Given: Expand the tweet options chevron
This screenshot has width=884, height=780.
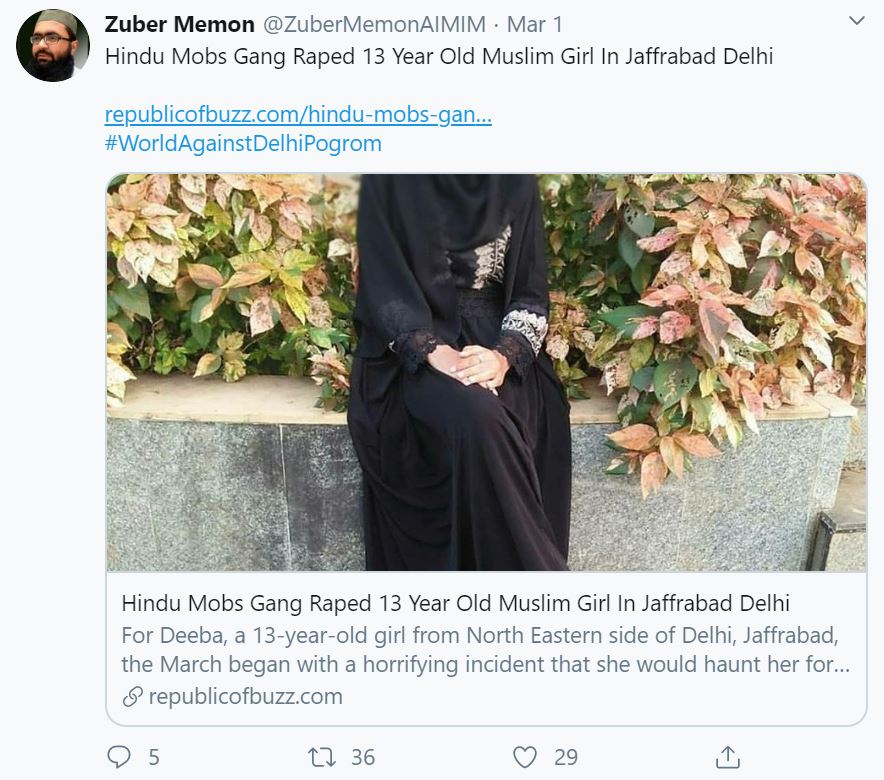Looking at the screenshot, I should [857, 21].
